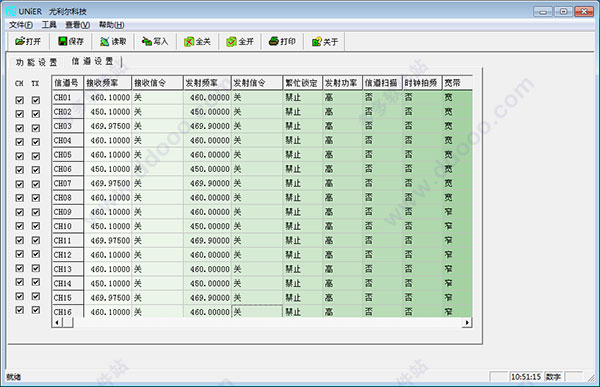Click the 数字 indicator in status bar
This screenshot has width=600, height=387.
point(553,377)
